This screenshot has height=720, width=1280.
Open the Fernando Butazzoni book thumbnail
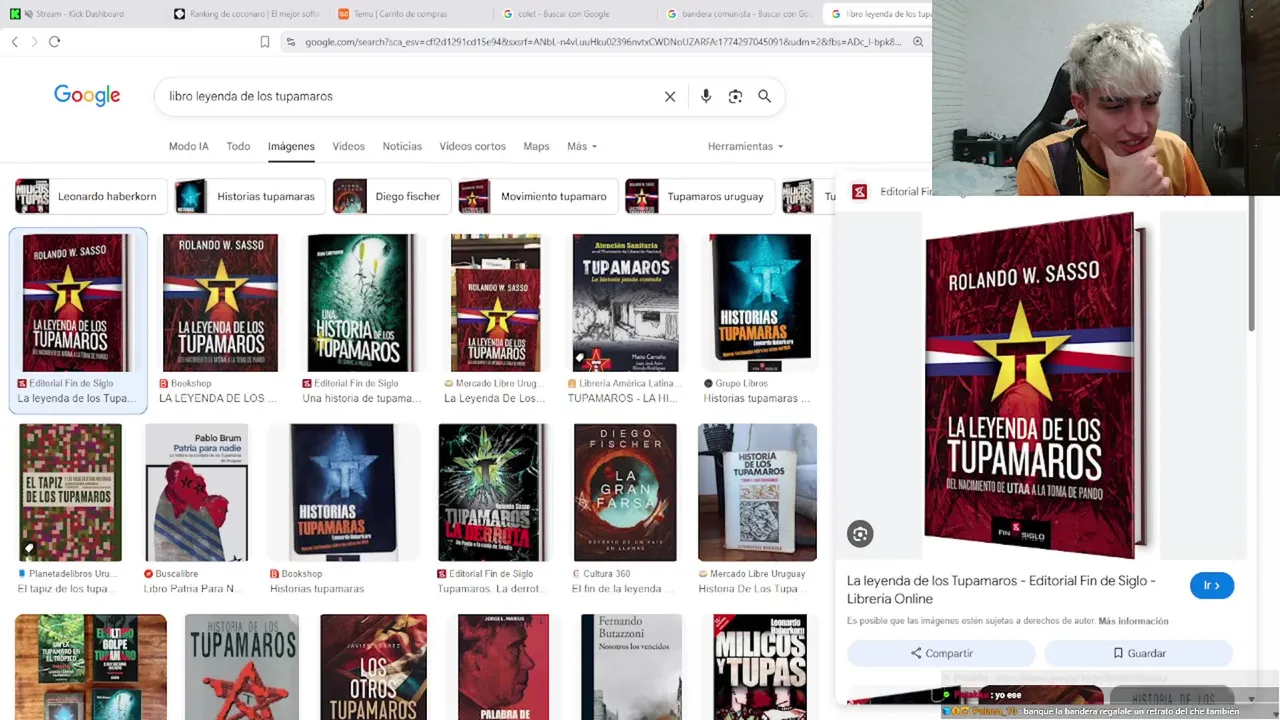point(631,667)
